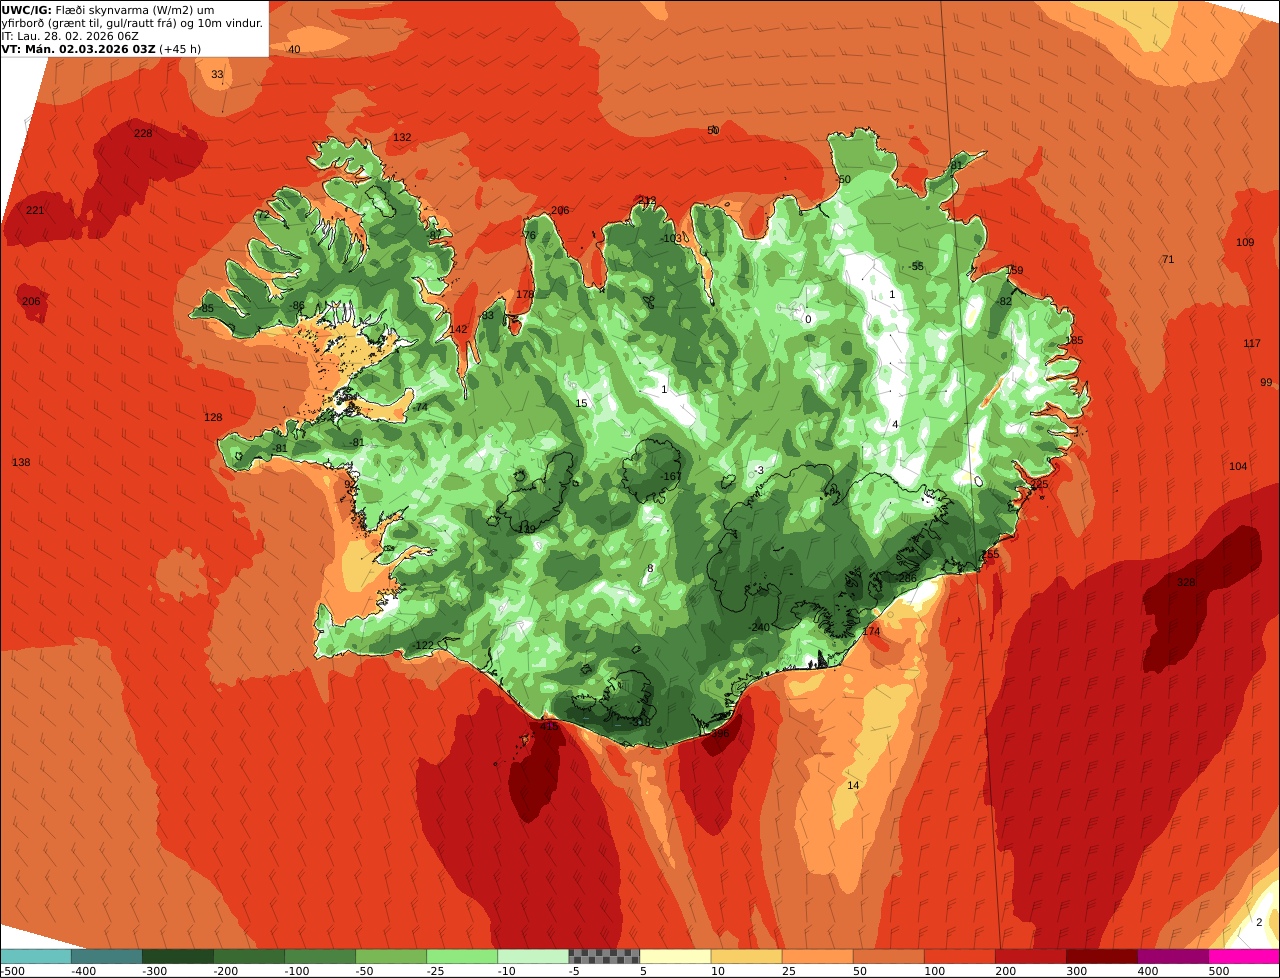
Task: Pick the dark maroon swatch between 300 and 400
Action: coord(1102,956)
